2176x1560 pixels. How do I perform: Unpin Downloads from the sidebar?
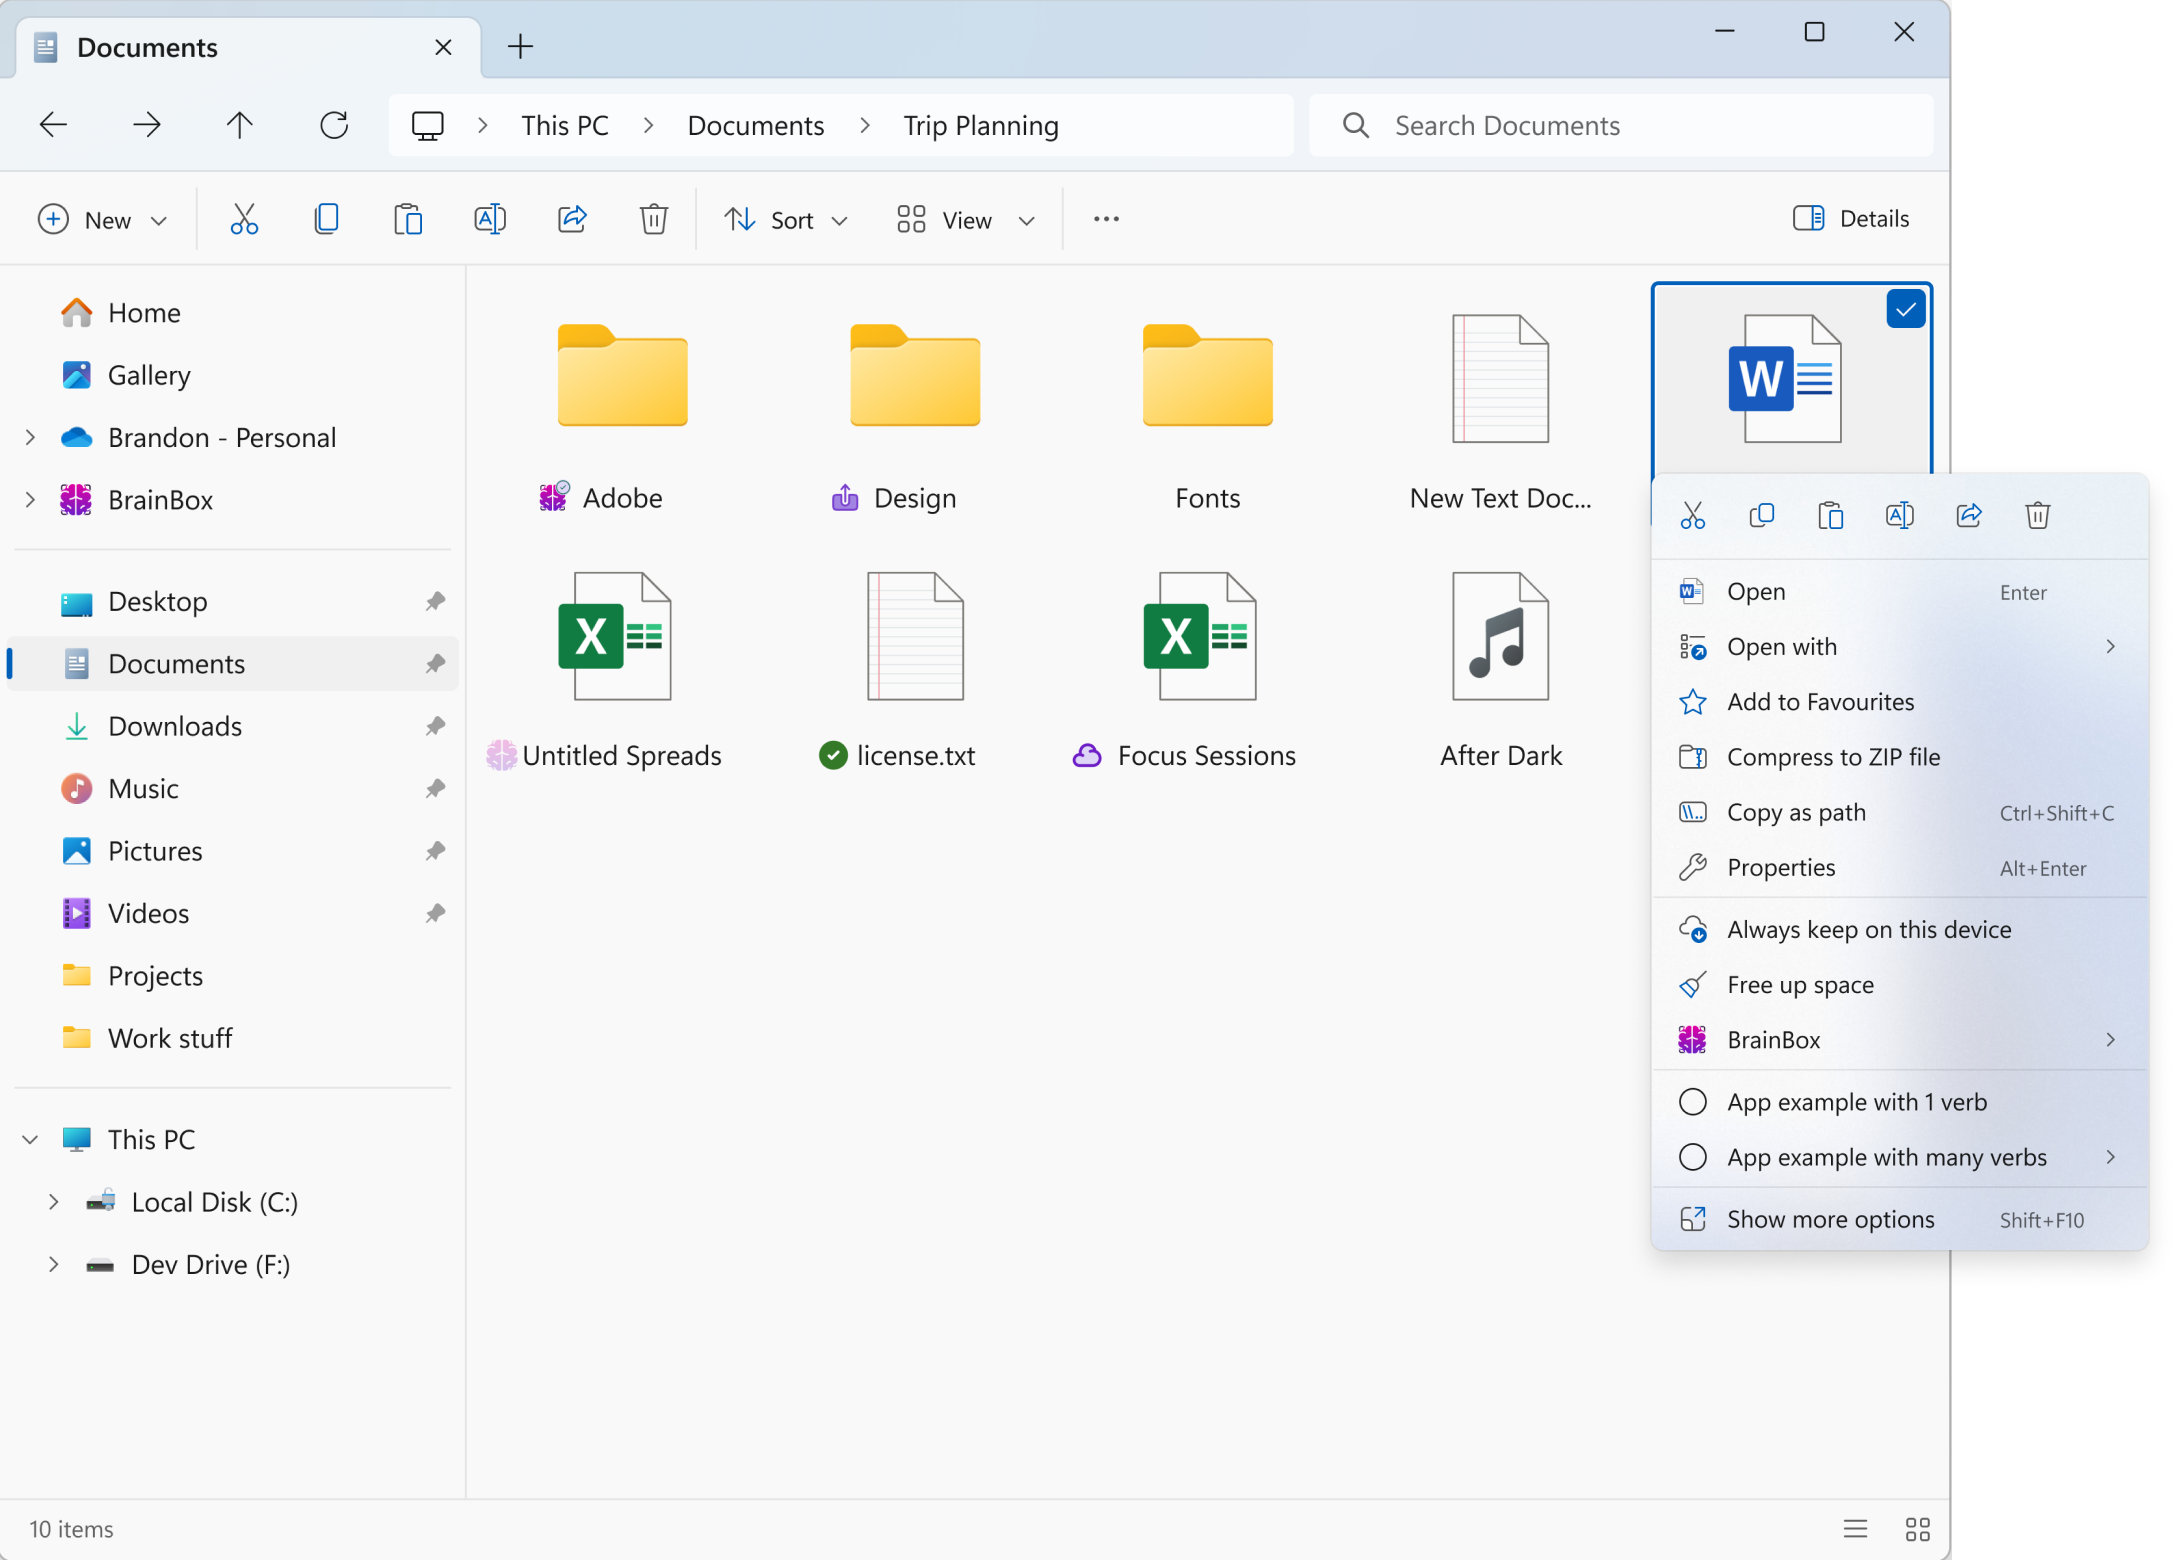tap(435, 726)
